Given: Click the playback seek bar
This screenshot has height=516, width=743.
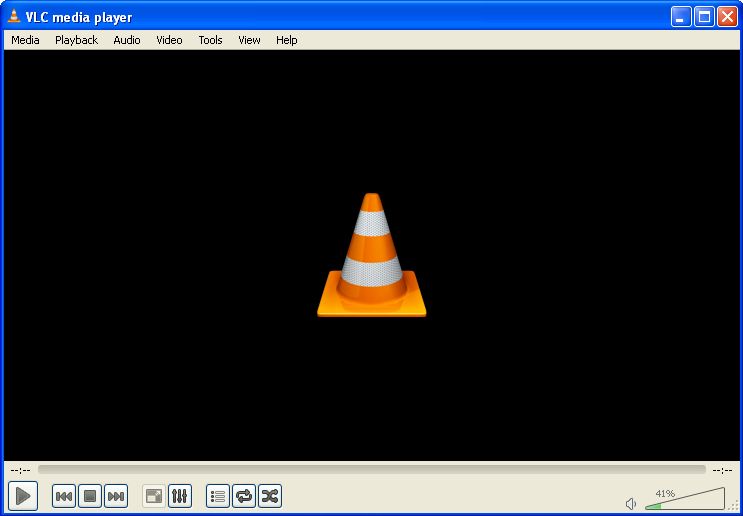Looking at the screenshot, I should coord(372,470).
